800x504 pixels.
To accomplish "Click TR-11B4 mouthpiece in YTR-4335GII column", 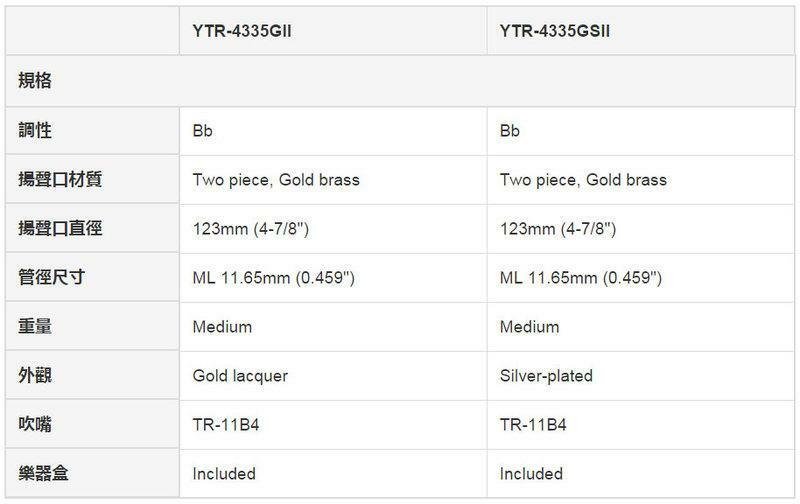I will tap(229, 425).
